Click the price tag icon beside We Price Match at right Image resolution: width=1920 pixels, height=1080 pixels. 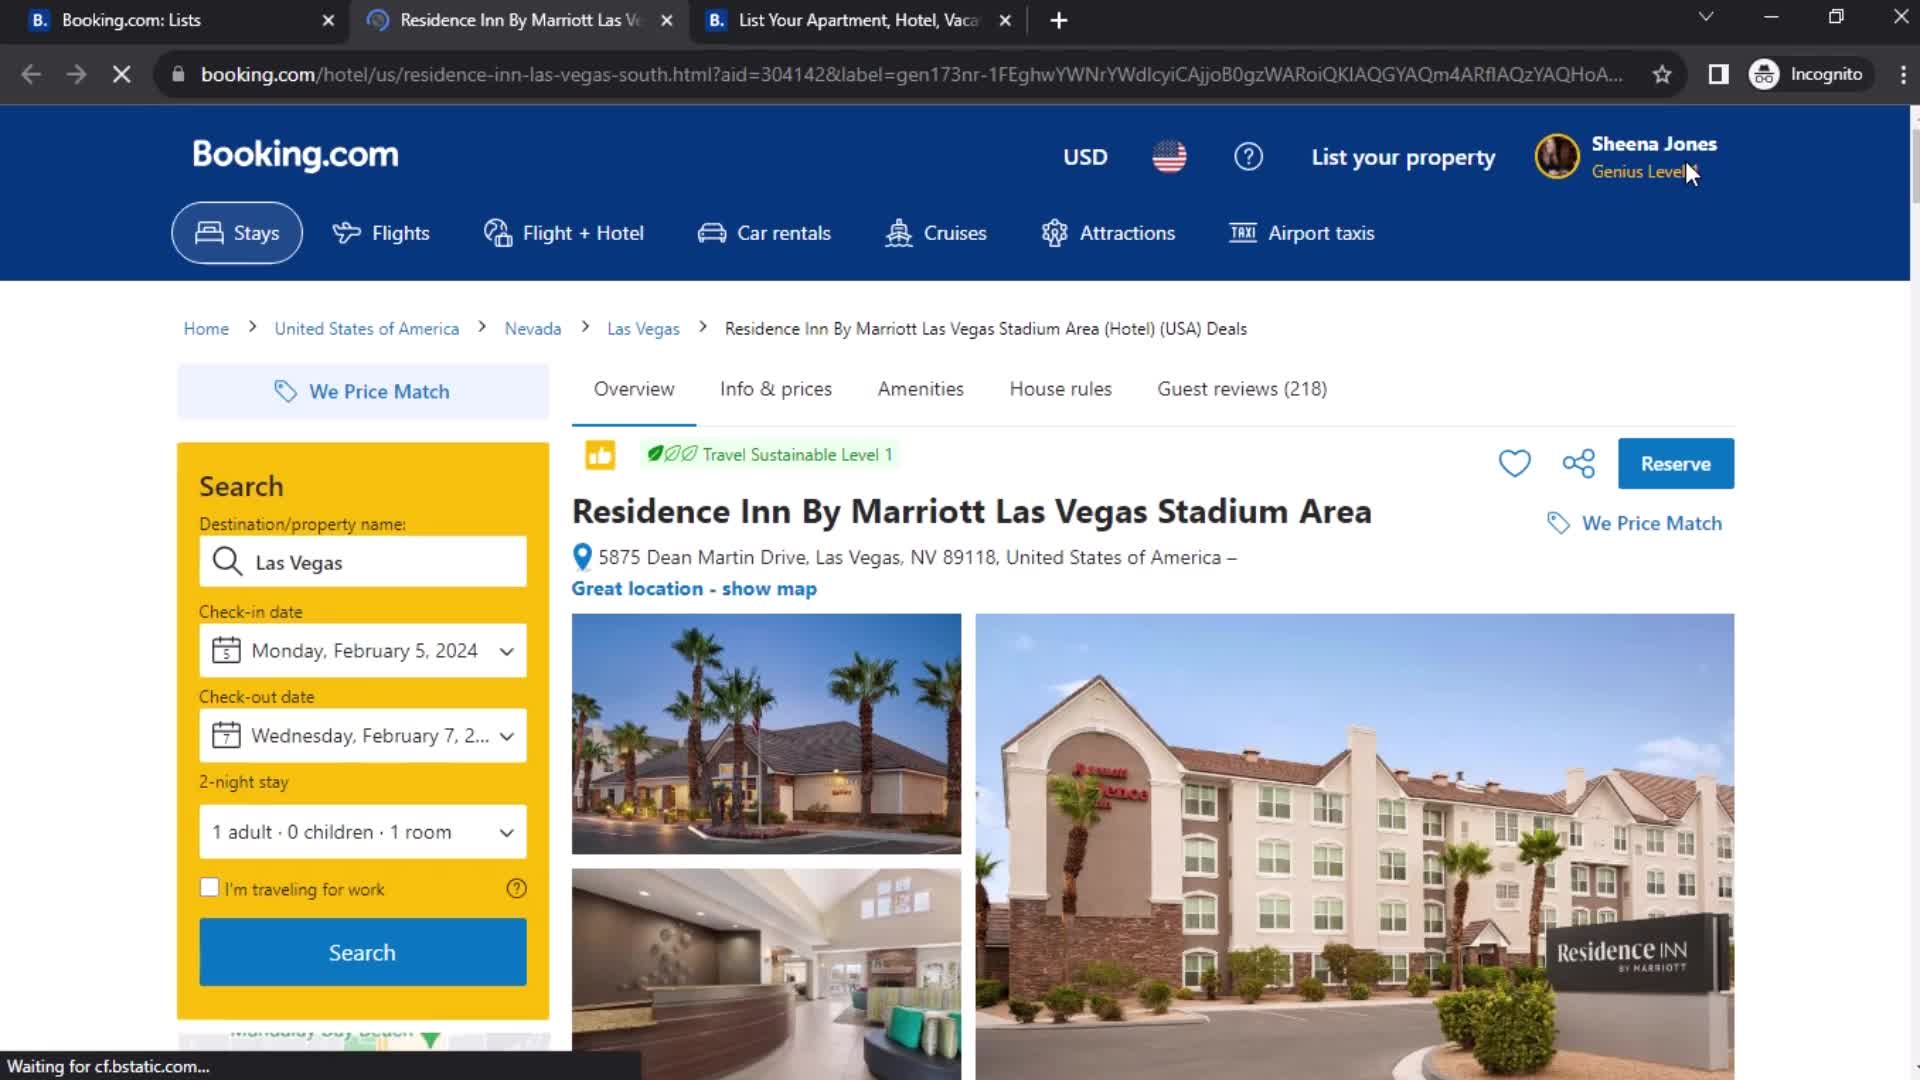tap(1558, 523)
